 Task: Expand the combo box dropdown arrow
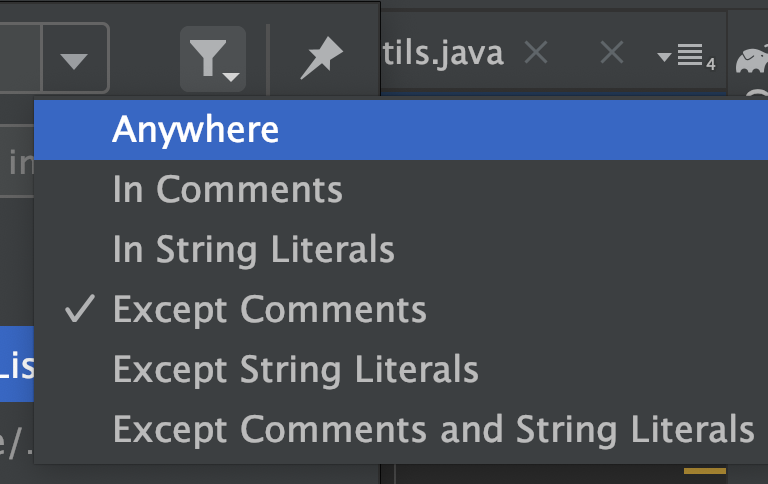pos(74,61)
